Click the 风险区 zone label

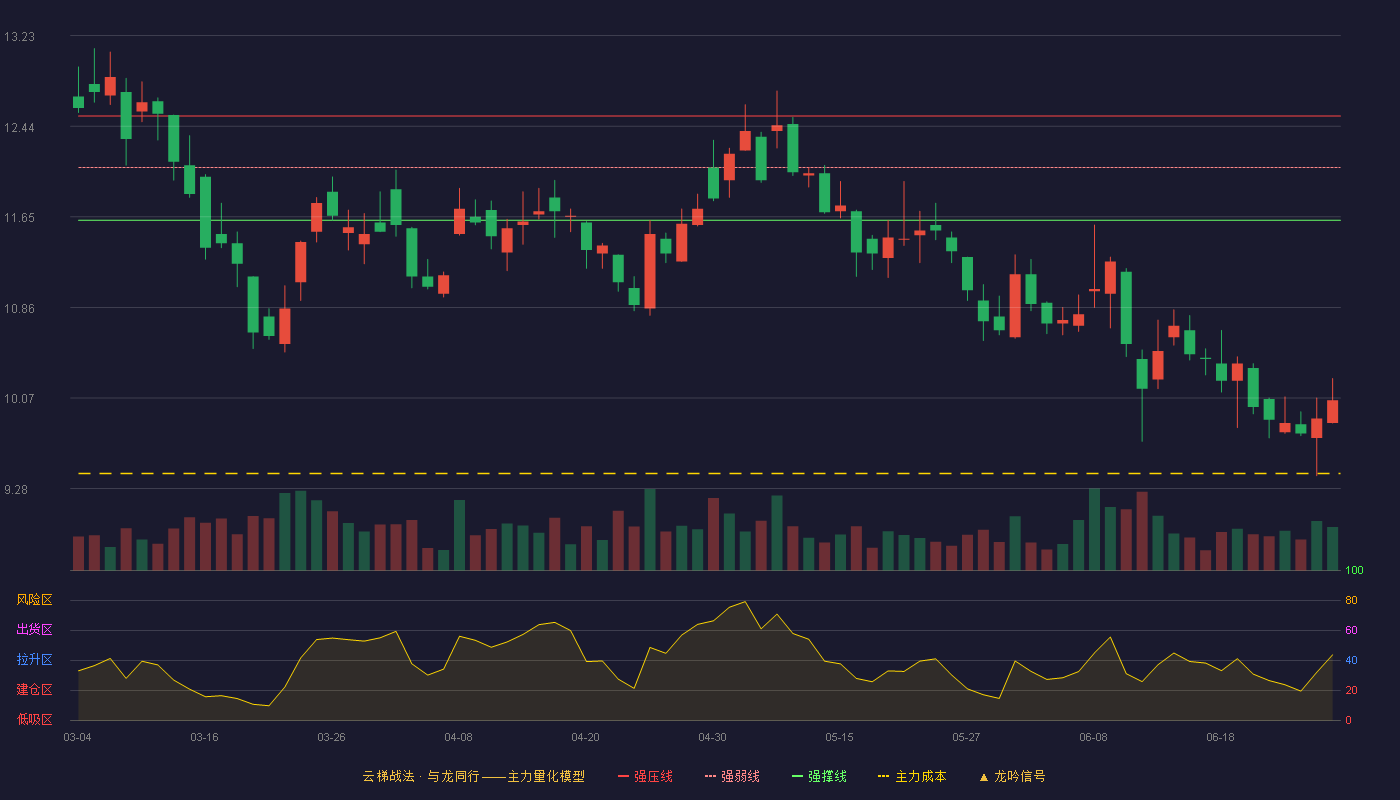coord(34,600)
